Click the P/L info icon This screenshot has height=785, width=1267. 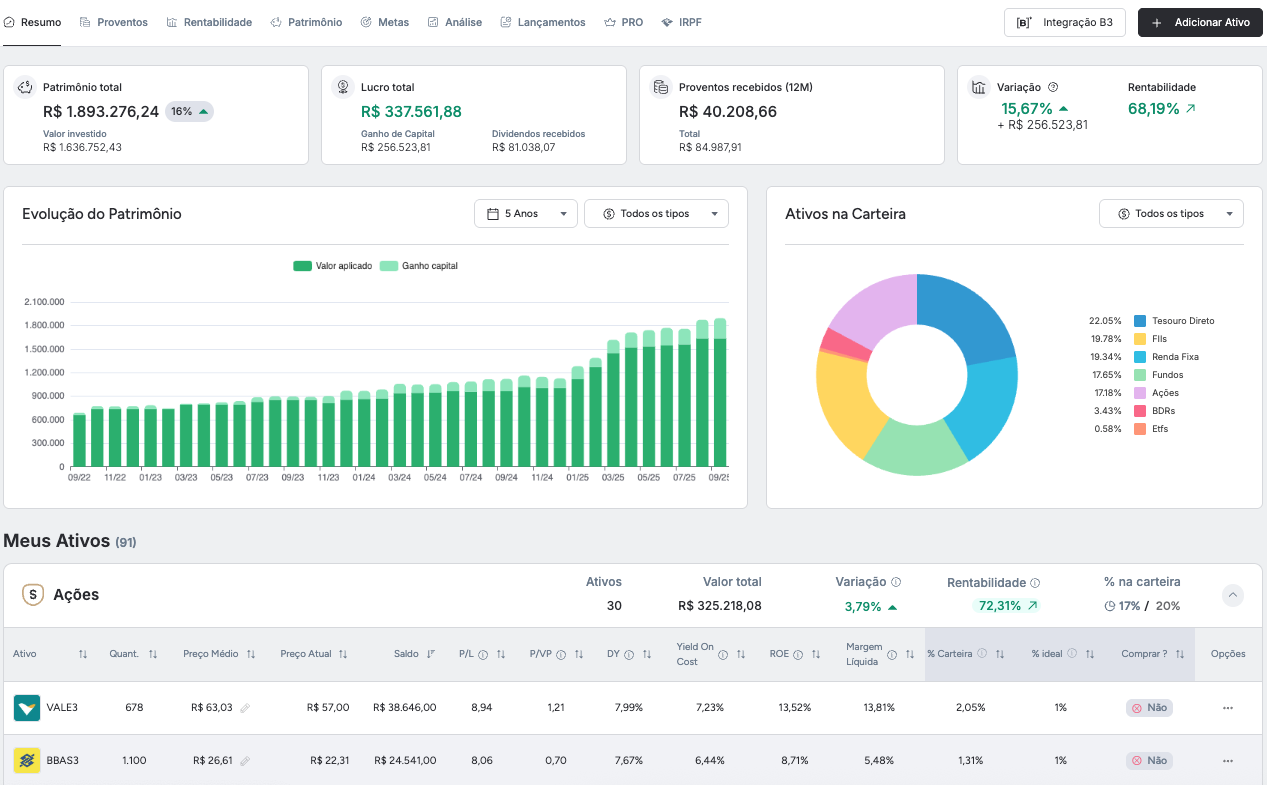[x=483, y=654]
